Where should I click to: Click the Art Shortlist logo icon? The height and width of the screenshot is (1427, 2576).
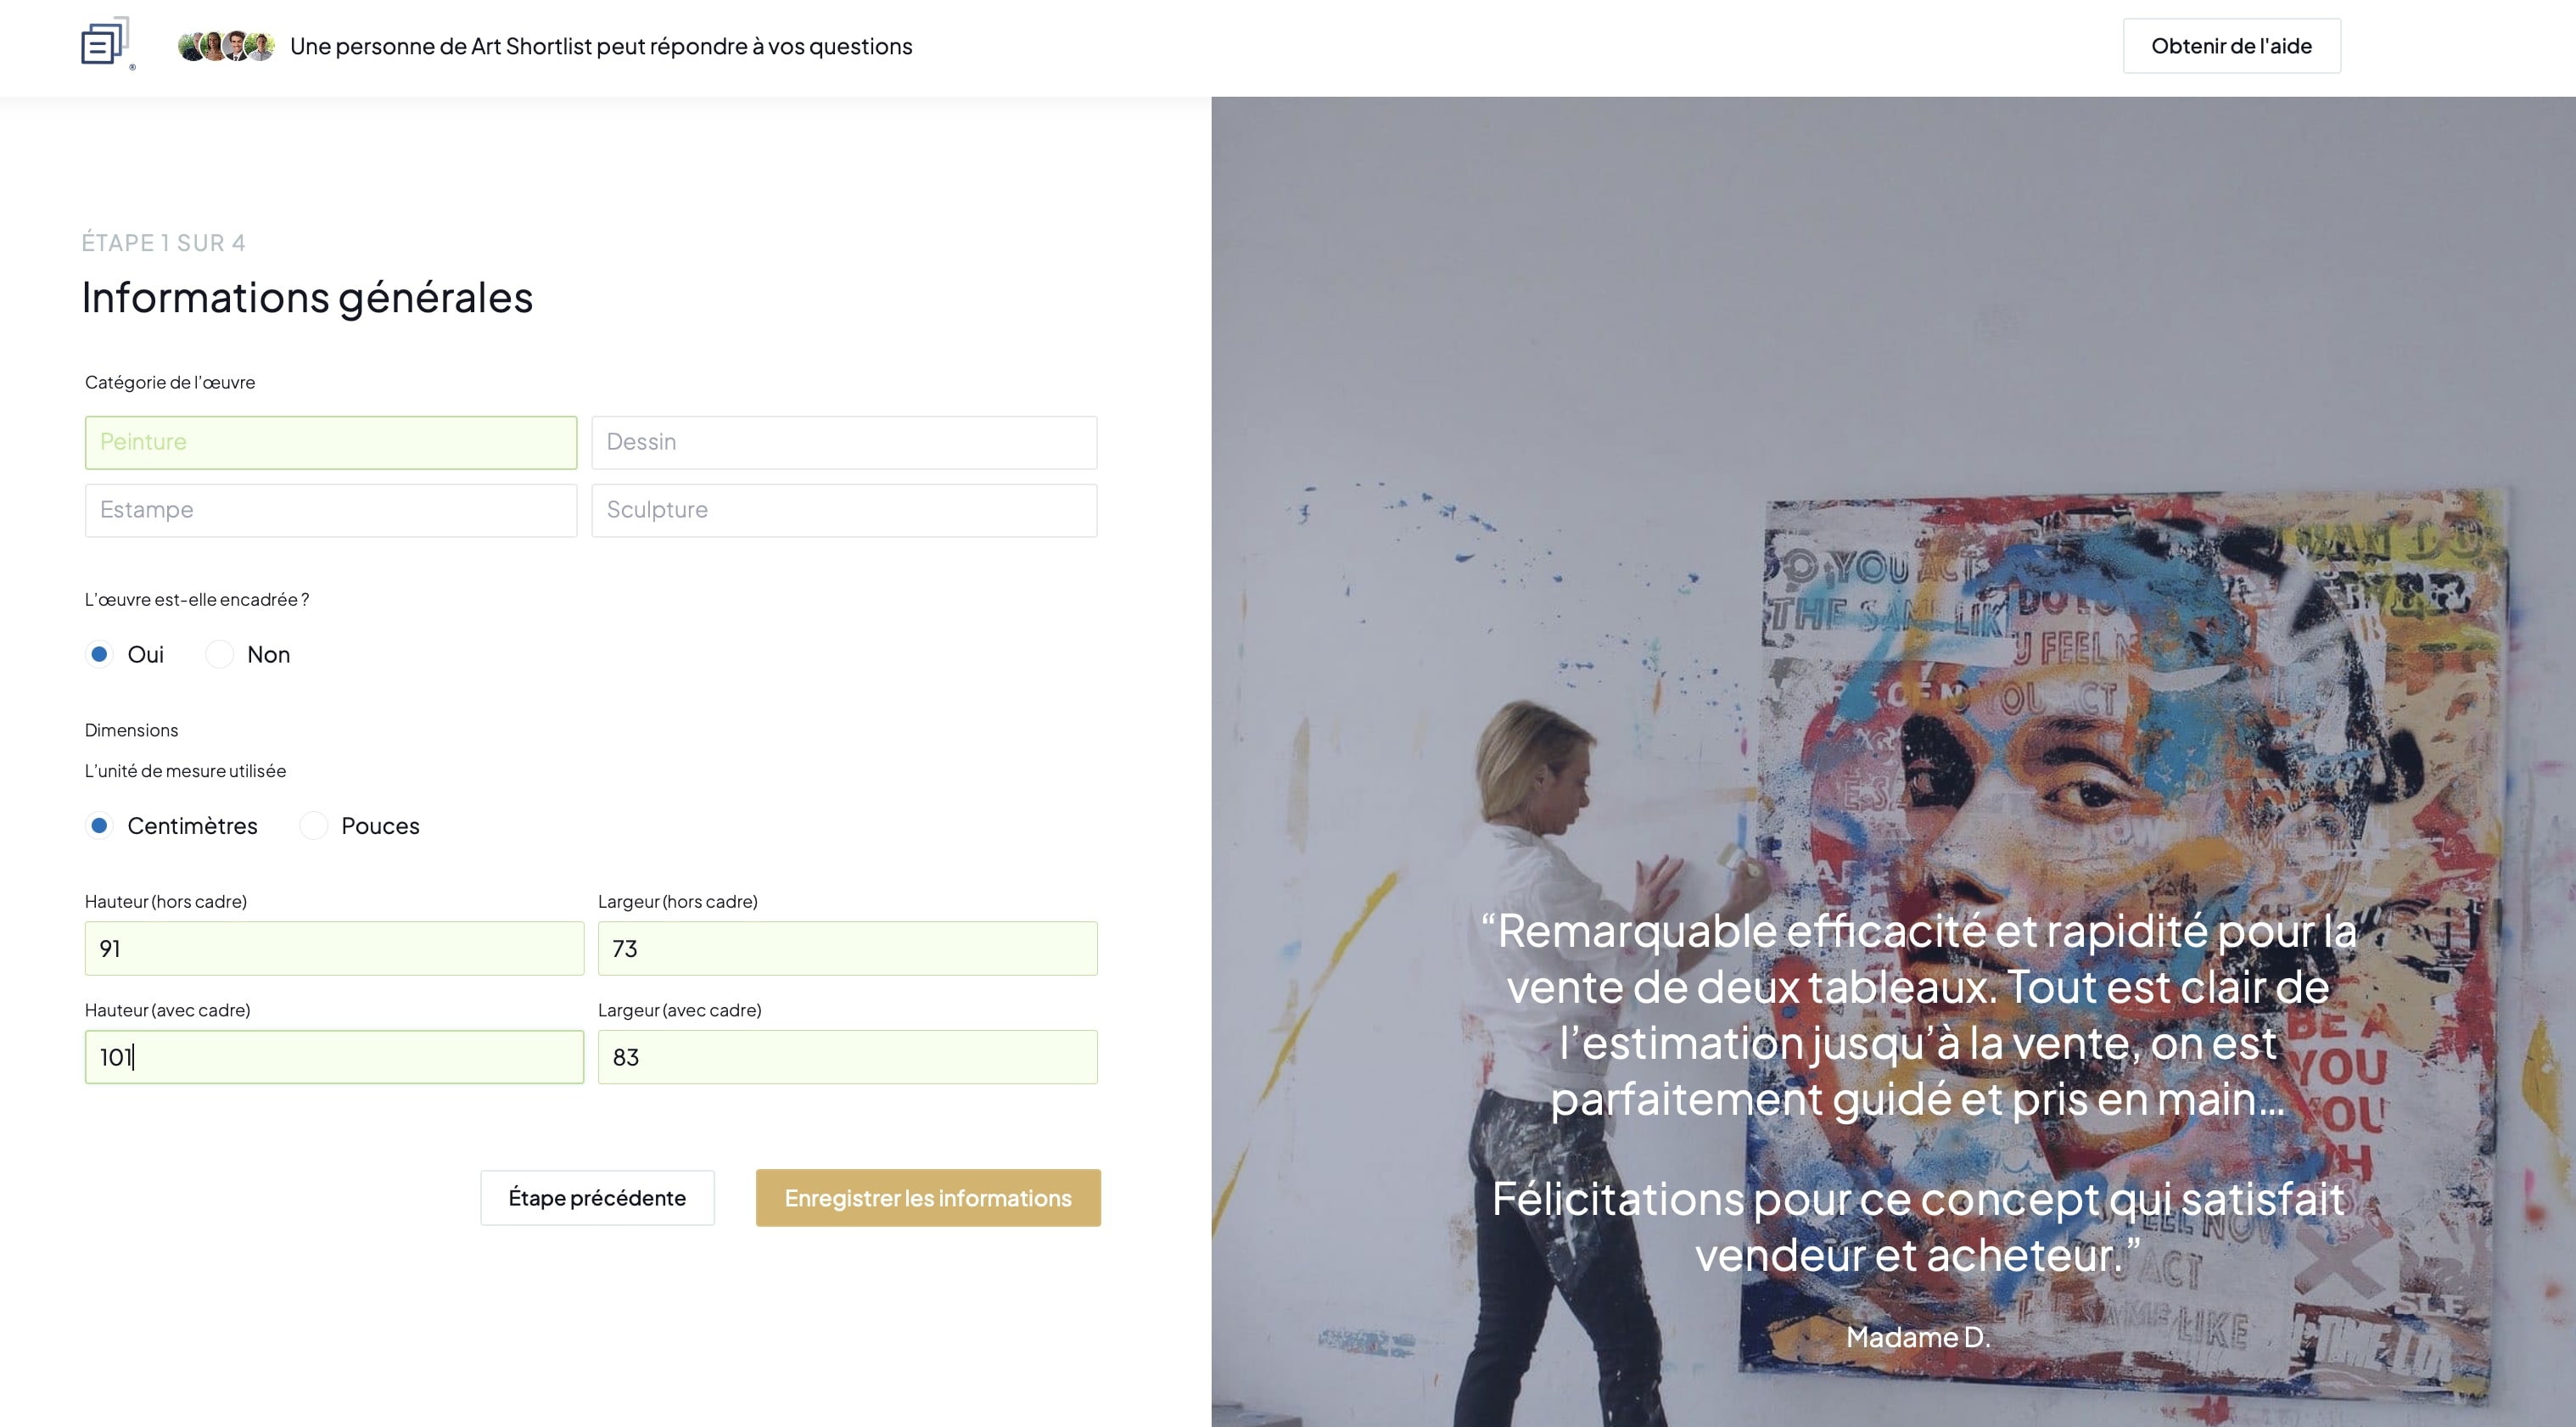(x=108, y=44)
